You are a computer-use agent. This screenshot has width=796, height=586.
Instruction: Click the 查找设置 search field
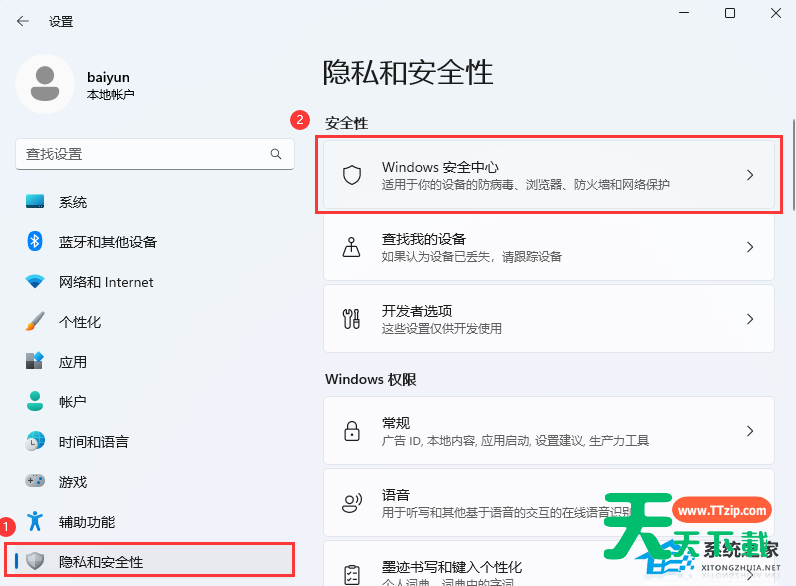point(155,154)
